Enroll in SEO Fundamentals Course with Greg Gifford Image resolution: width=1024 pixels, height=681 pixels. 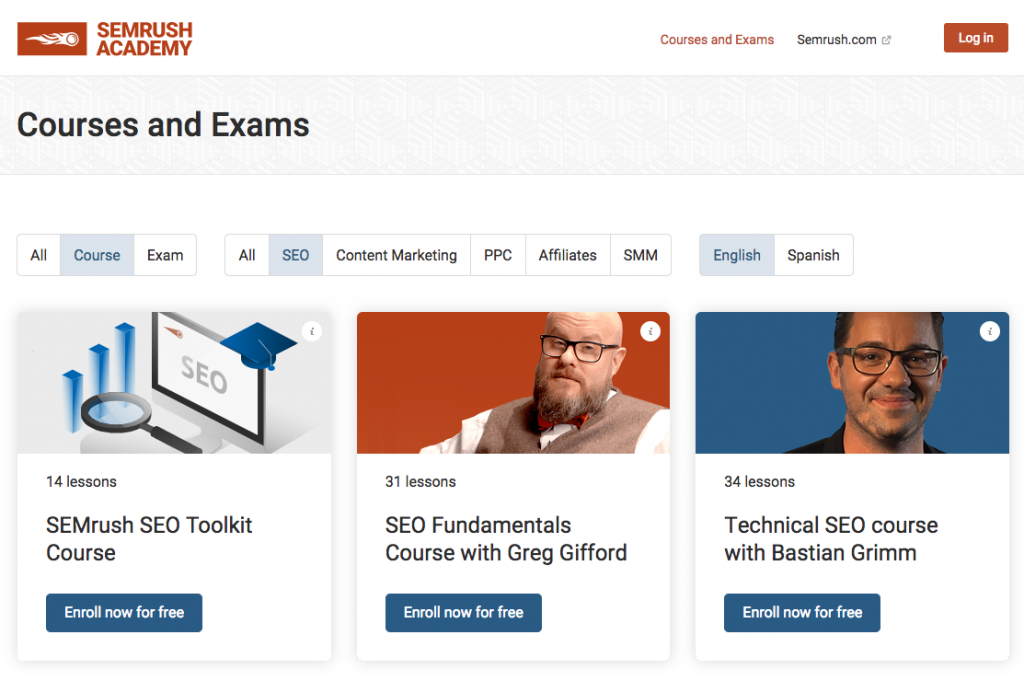pyautogui.click(x=463, y=613)
